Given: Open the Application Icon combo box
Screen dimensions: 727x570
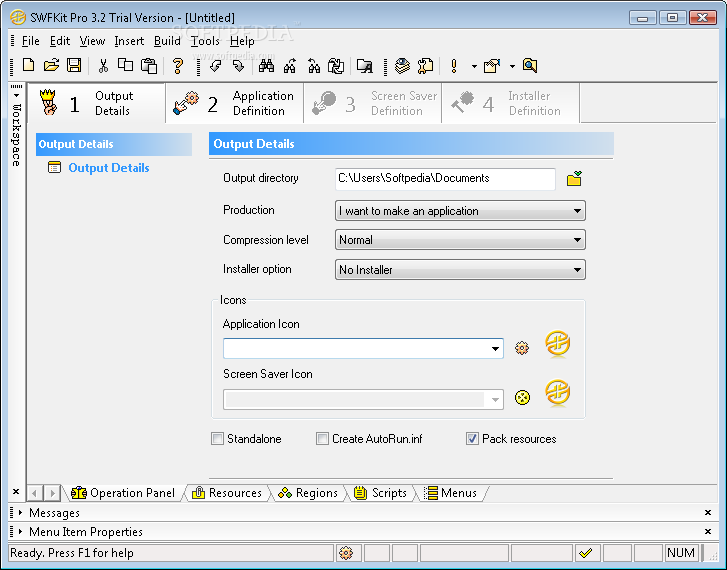Looking at the screenshot, I should pos(363,348).
